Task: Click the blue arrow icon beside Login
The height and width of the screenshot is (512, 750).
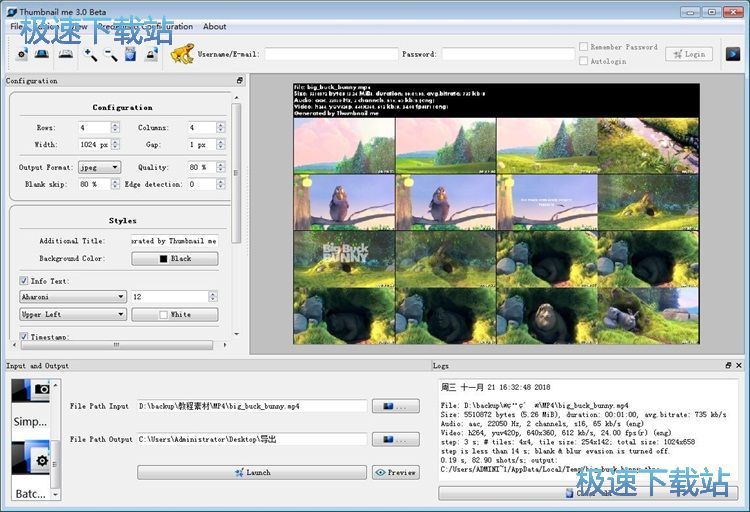Action: click(732, 54)
